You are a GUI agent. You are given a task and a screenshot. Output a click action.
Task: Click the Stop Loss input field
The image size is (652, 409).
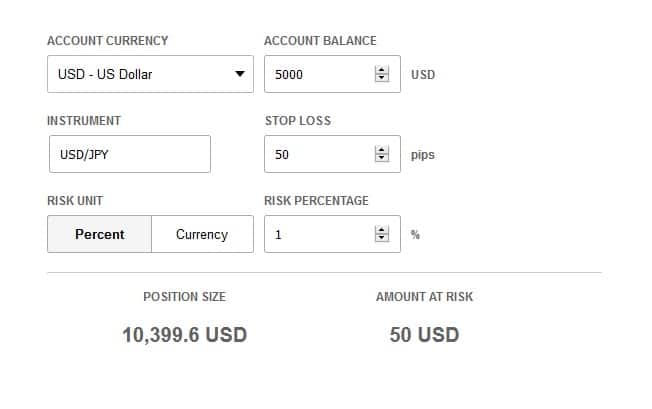click(x=318, y=154)
